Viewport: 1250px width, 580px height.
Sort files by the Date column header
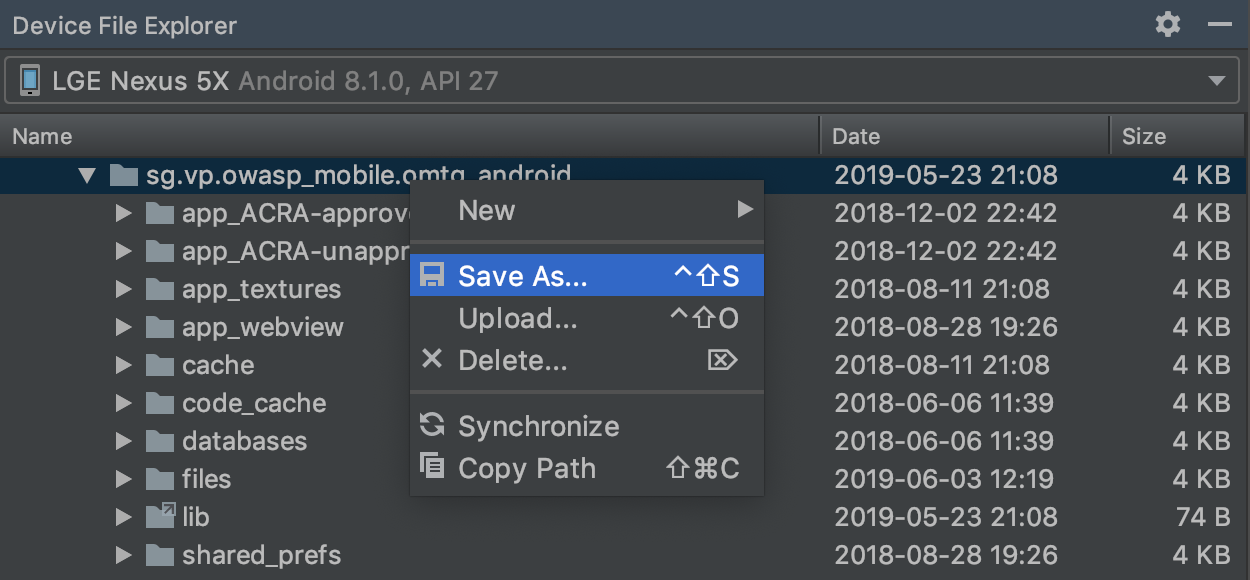pos(857,136)
